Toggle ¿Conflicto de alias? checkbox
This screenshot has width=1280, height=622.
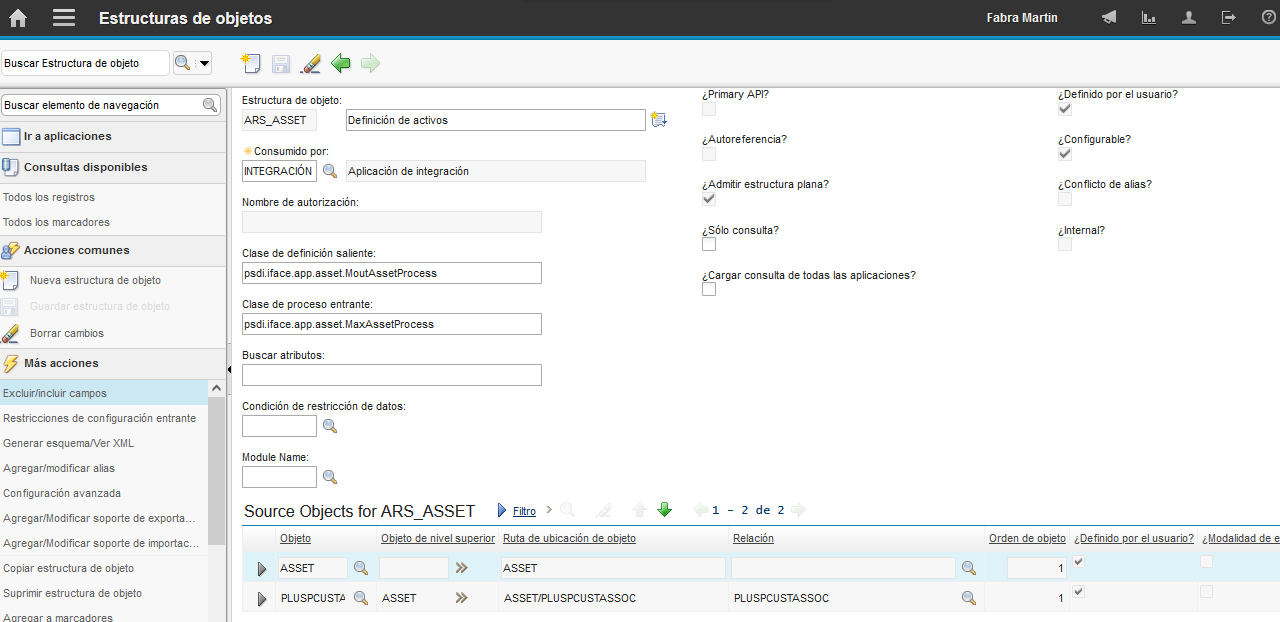[1065, 199]
